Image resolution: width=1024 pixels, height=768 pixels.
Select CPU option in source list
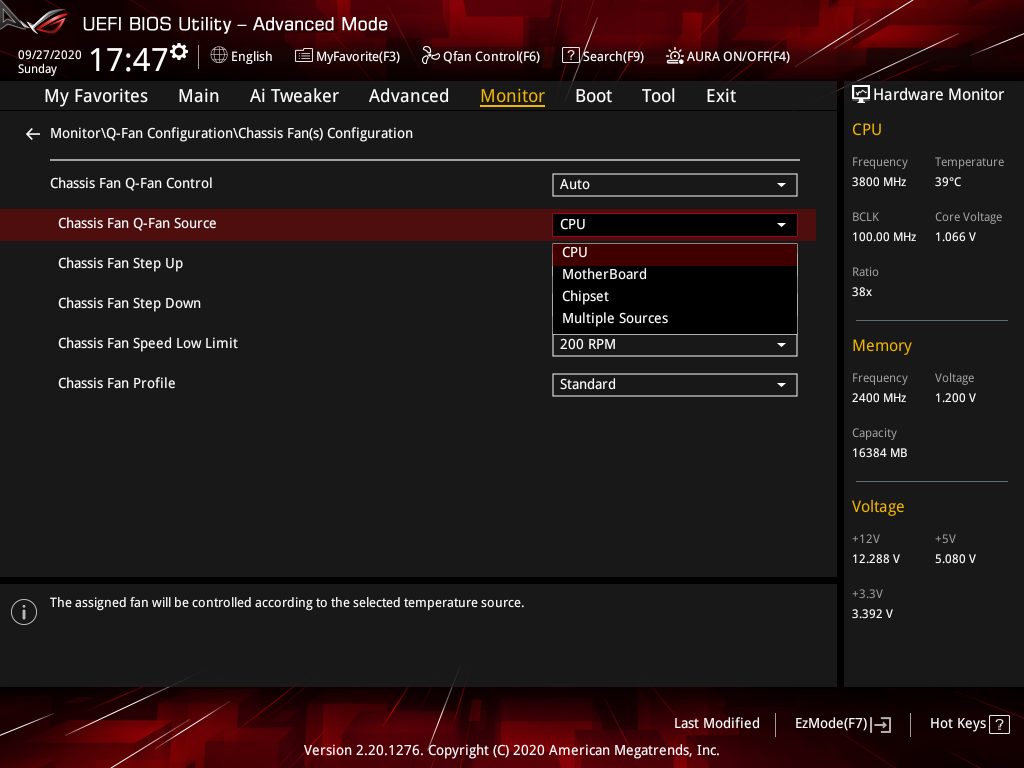pos(675,253)
